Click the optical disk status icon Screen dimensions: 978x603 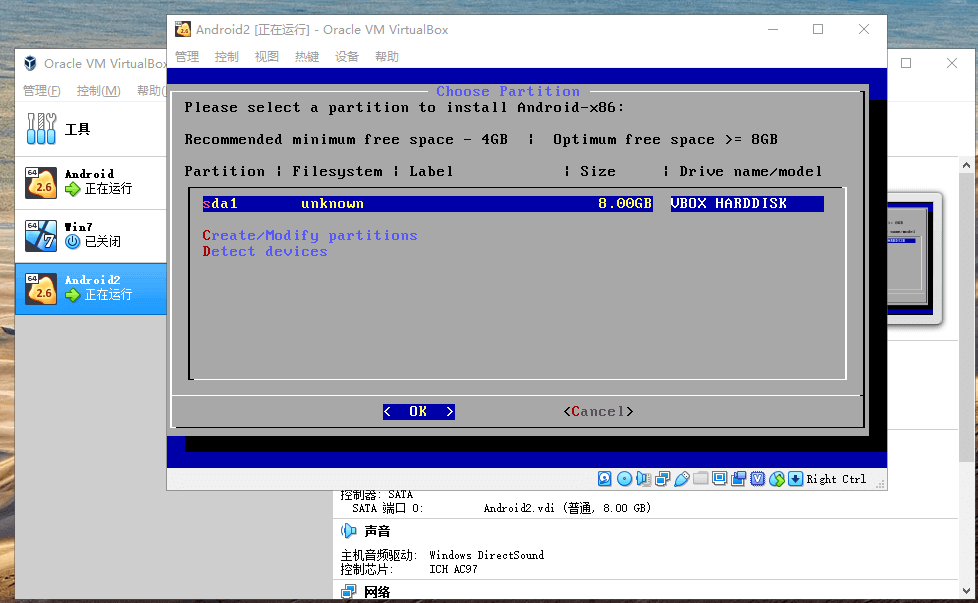click(624, 479)
